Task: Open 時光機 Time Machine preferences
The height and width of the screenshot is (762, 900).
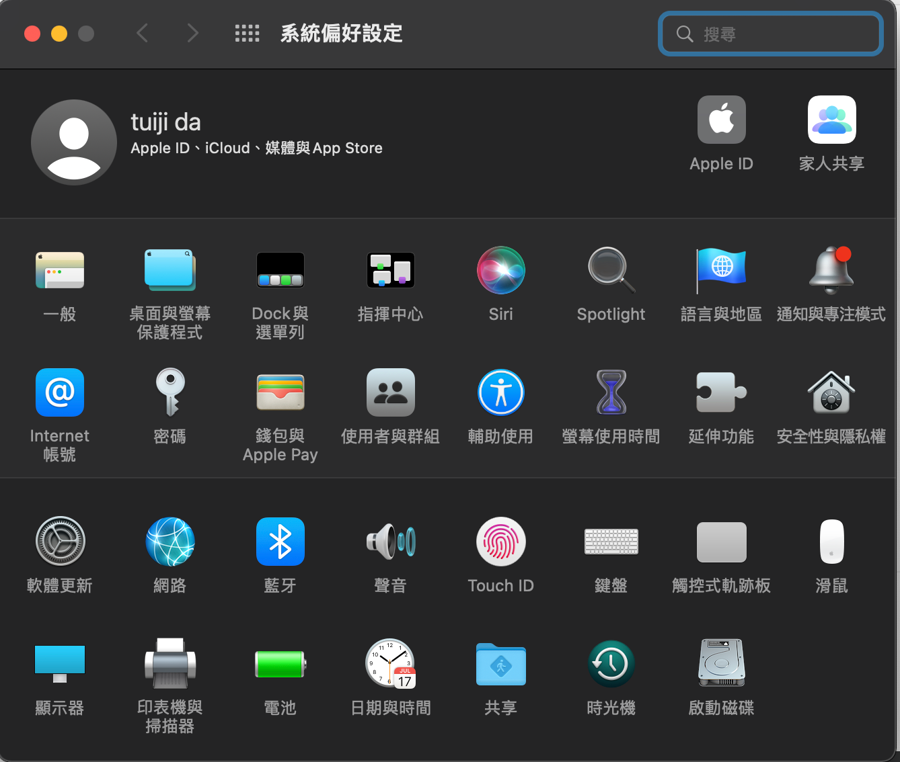Action: coord(610,664)
